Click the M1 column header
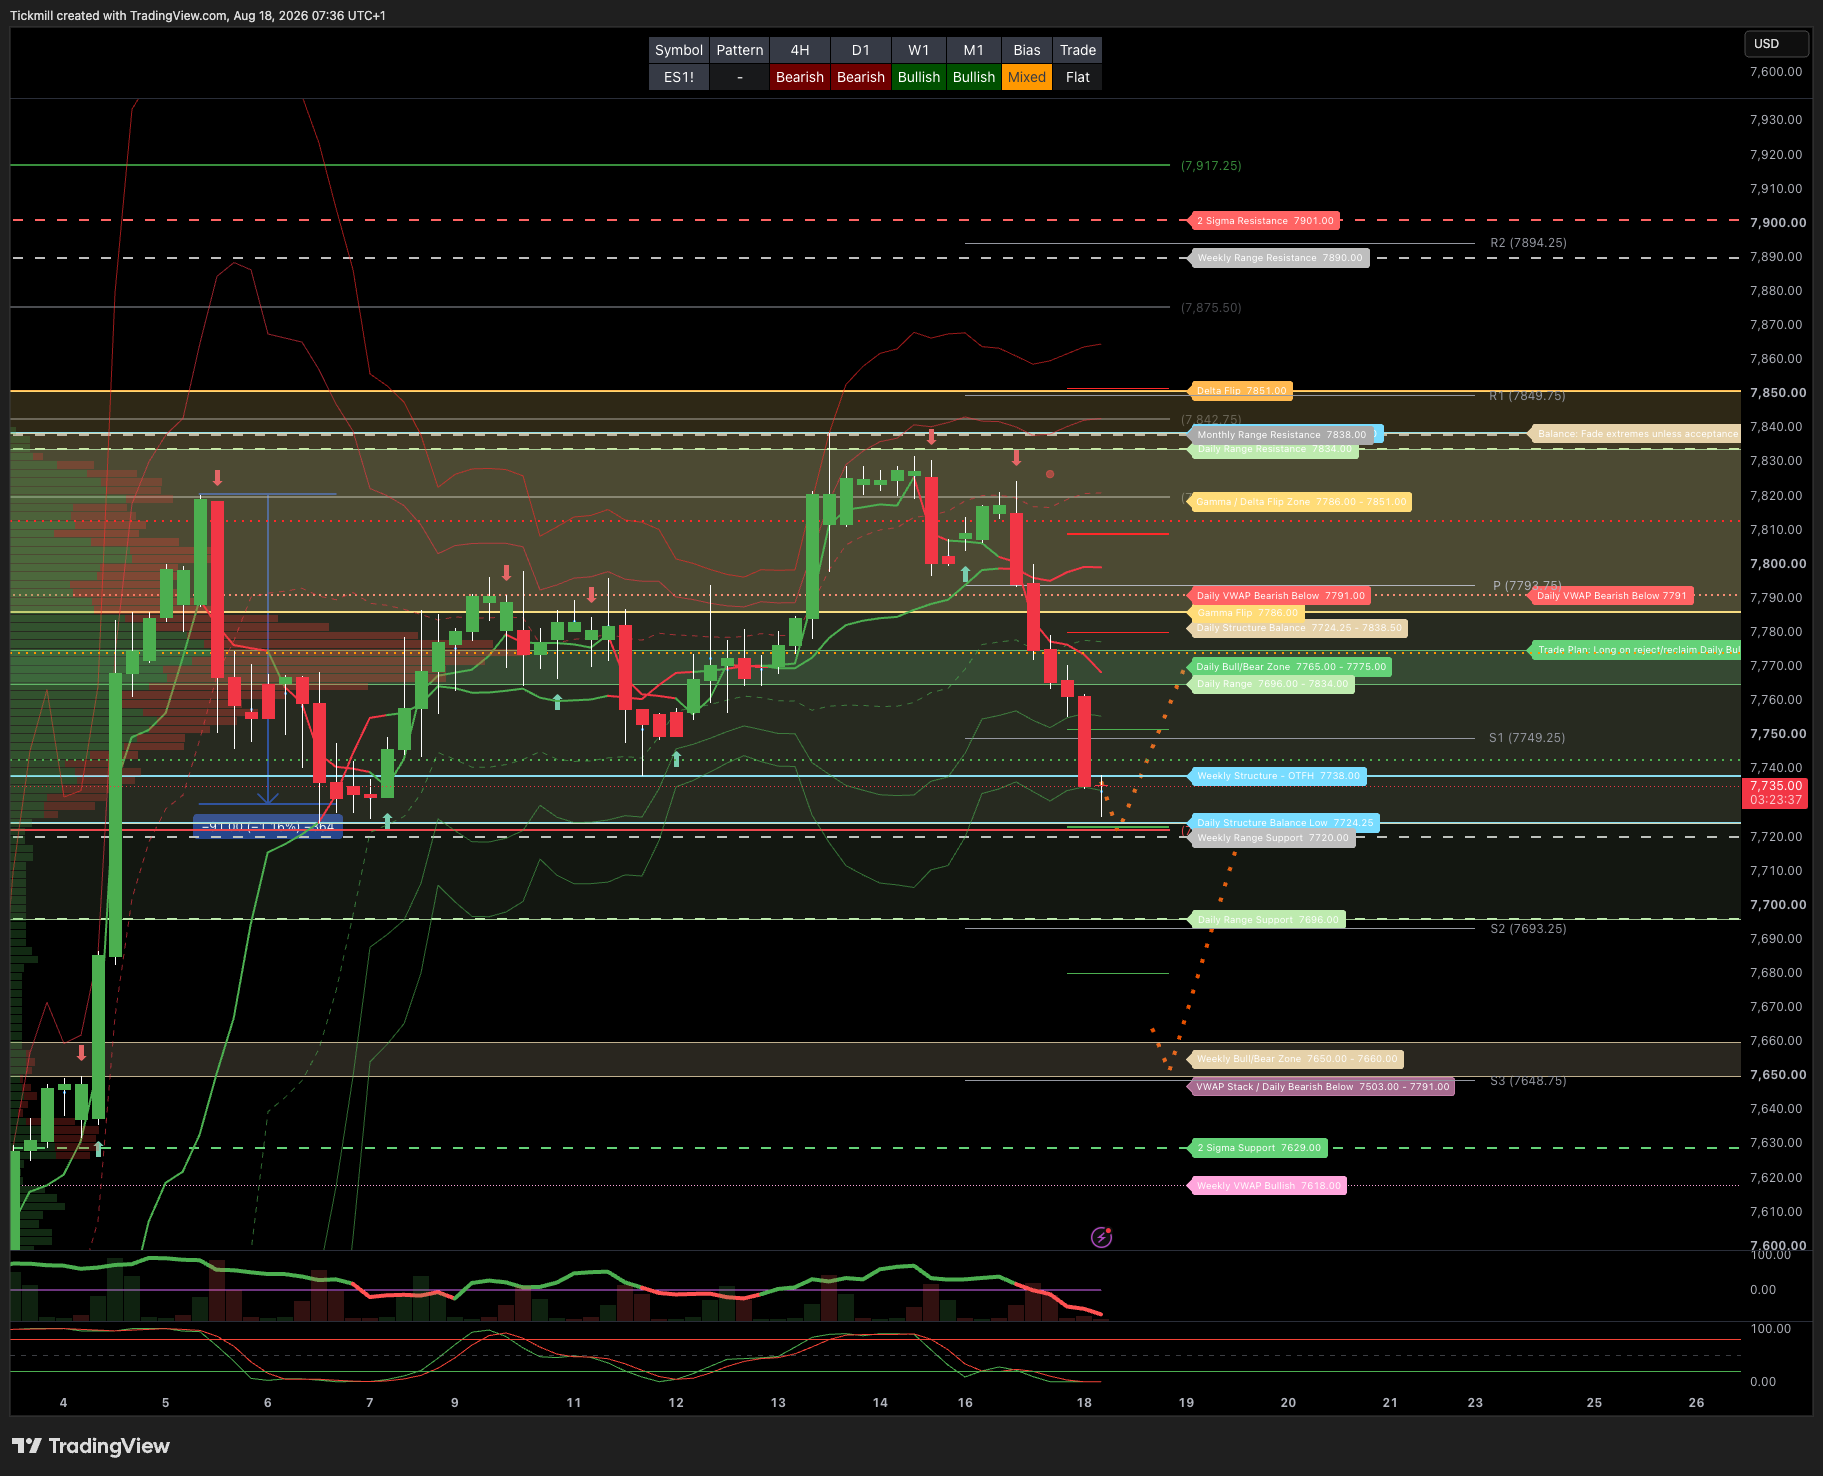Screen dimensions: 1823x1476 [x=974, y=50]
